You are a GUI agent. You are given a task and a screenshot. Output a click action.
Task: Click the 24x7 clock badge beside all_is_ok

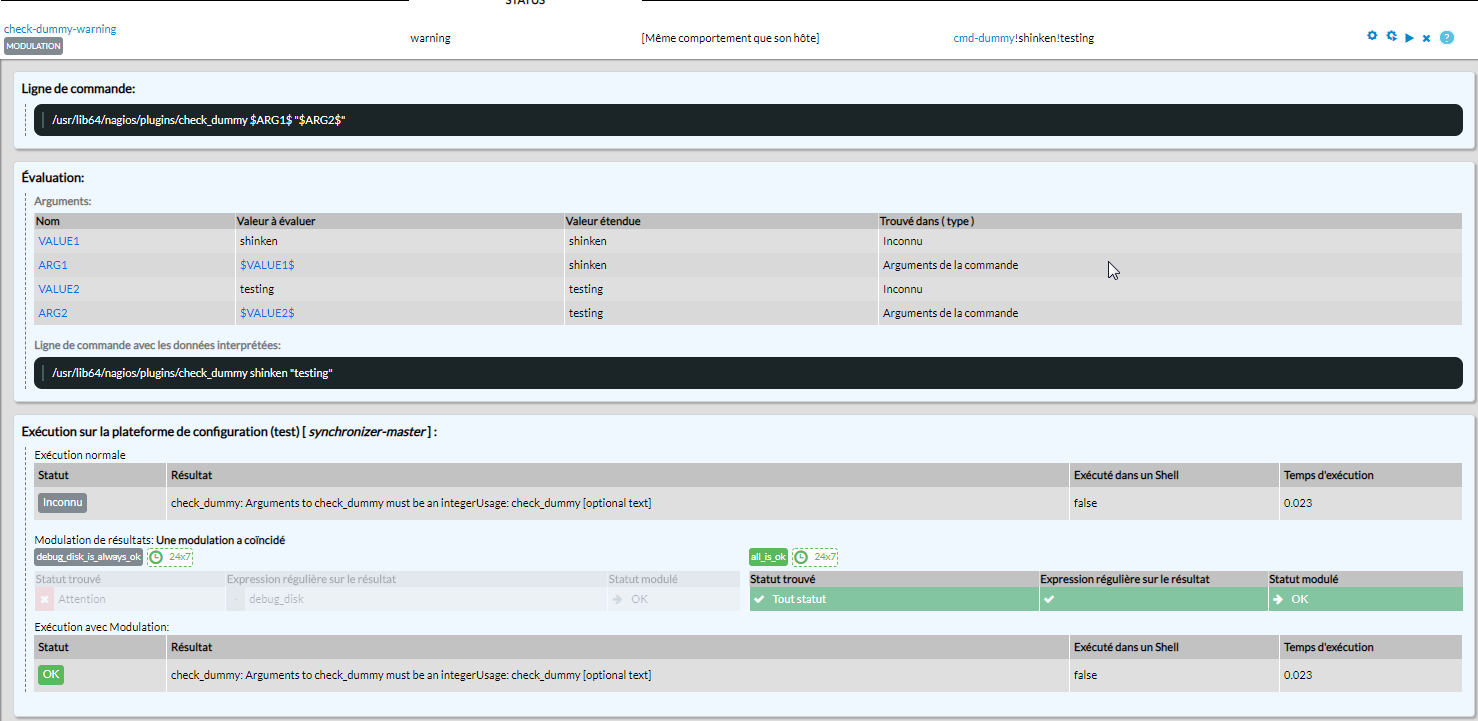[815, 557]
